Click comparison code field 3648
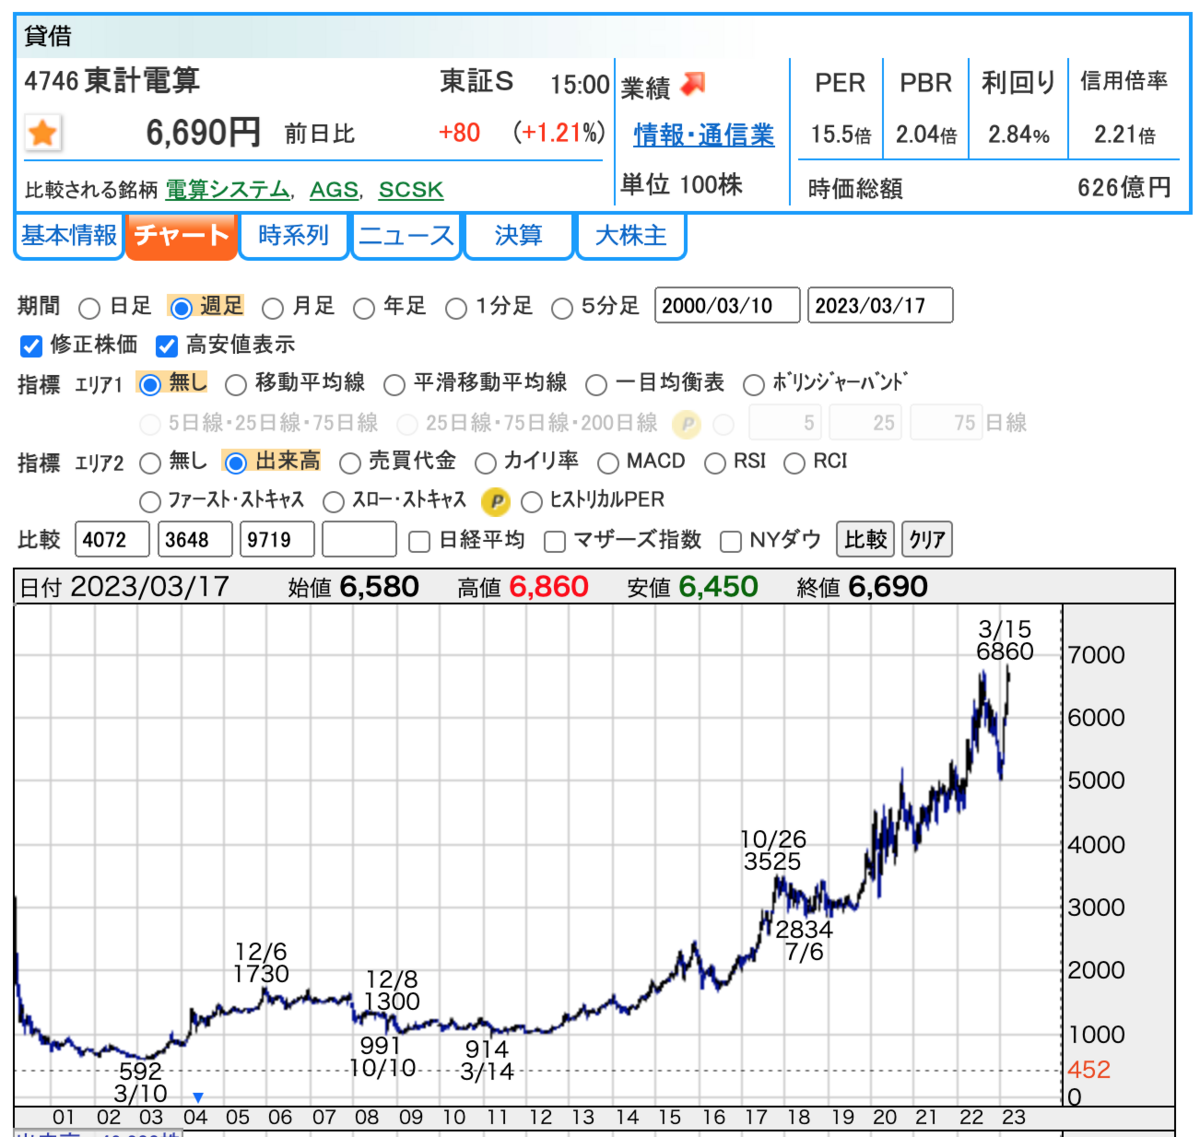 [x=195, y=540]
